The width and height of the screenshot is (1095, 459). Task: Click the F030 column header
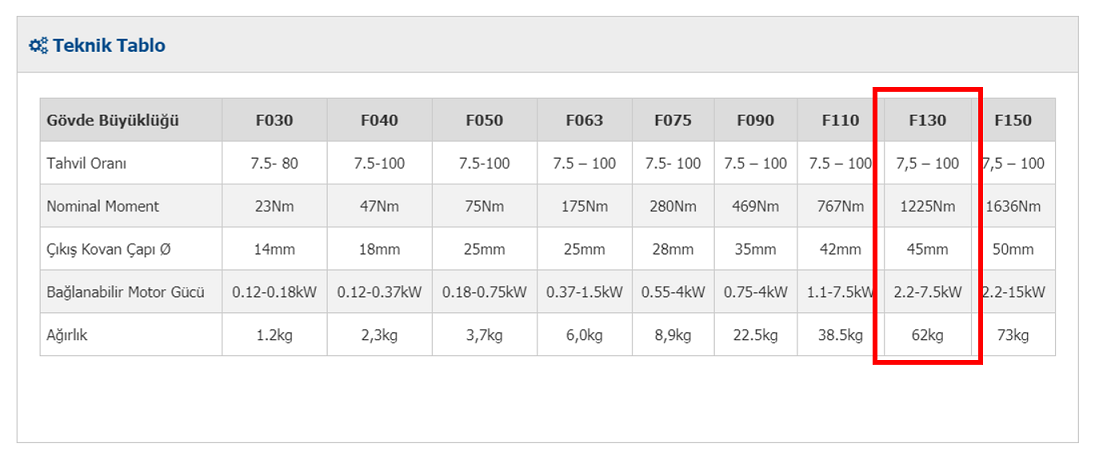274,120
